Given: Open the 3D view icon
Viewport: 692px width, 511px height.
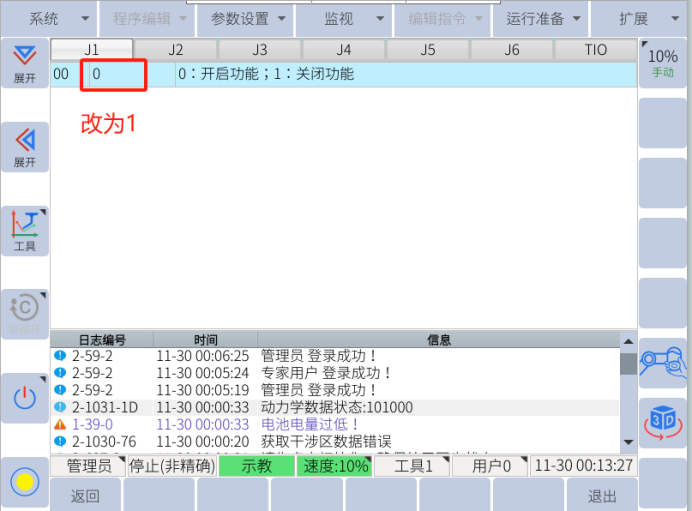Looking at the screenshot, I should click(x=662, y=422).
